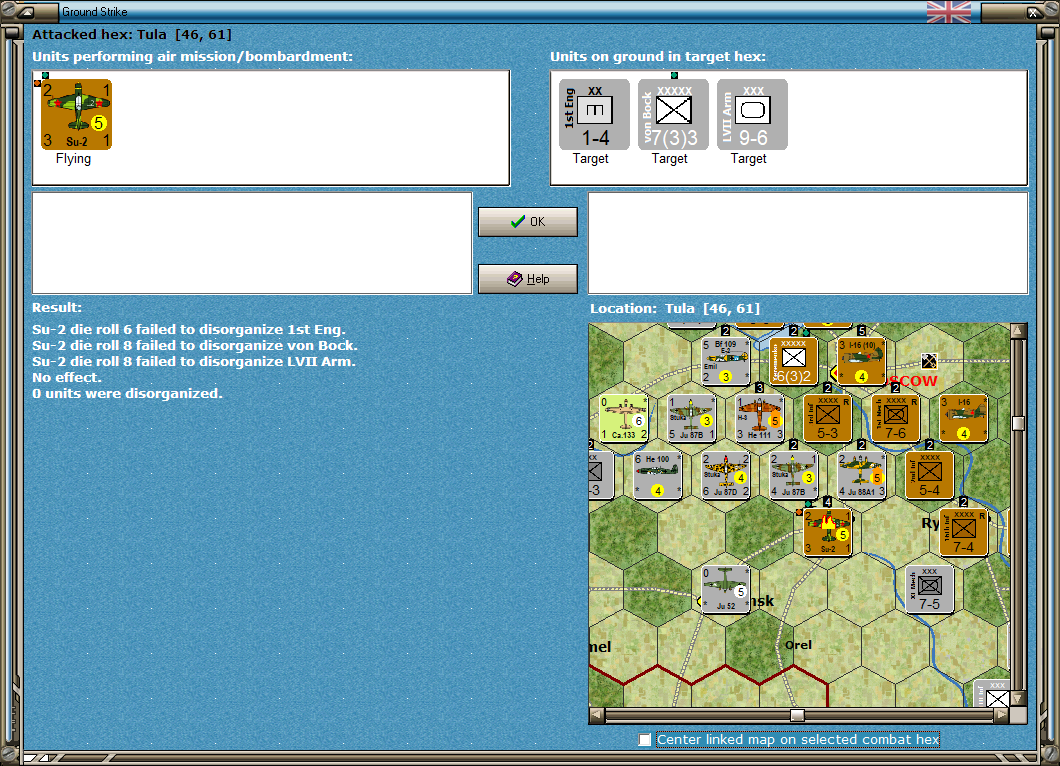The height and width of the screenshot is (766, 1060).
Task: Click the Ju 87D Stuka counter on map
Action: coord(725,475)
